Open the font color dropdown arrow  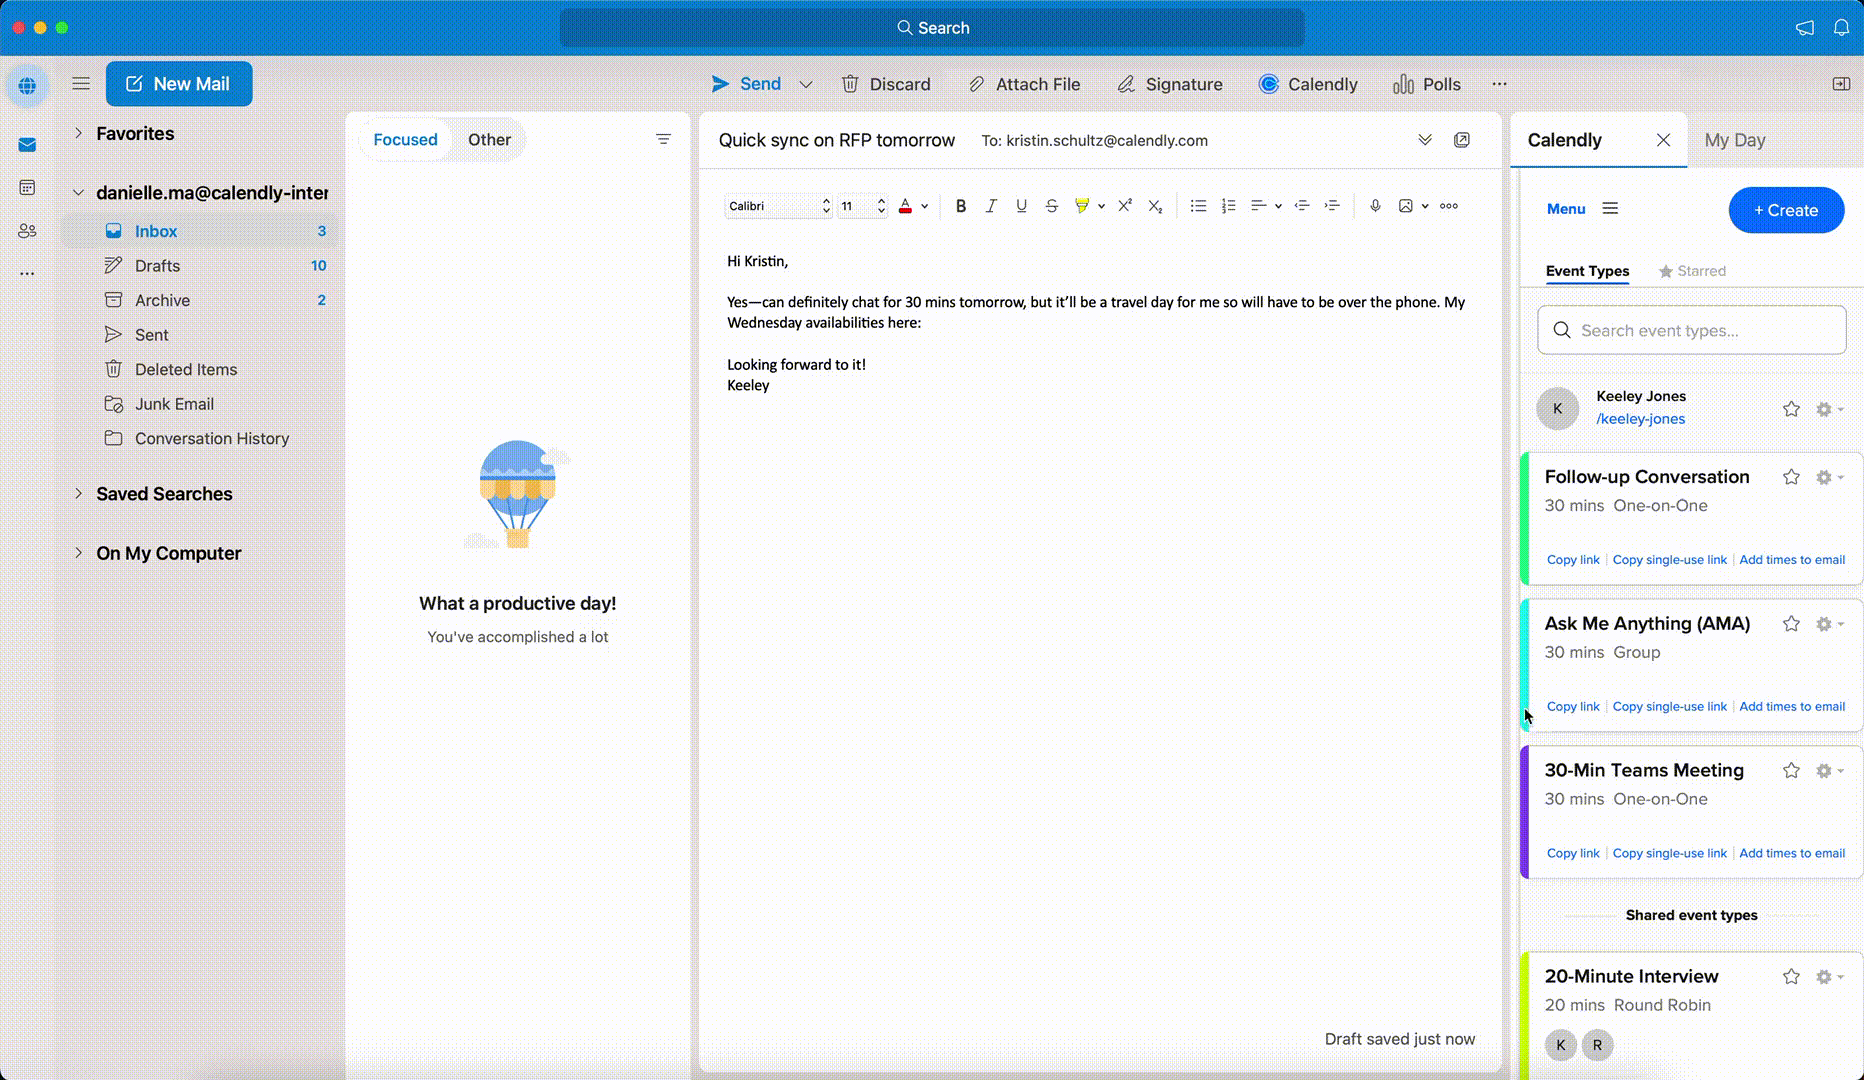pos(925,207)
